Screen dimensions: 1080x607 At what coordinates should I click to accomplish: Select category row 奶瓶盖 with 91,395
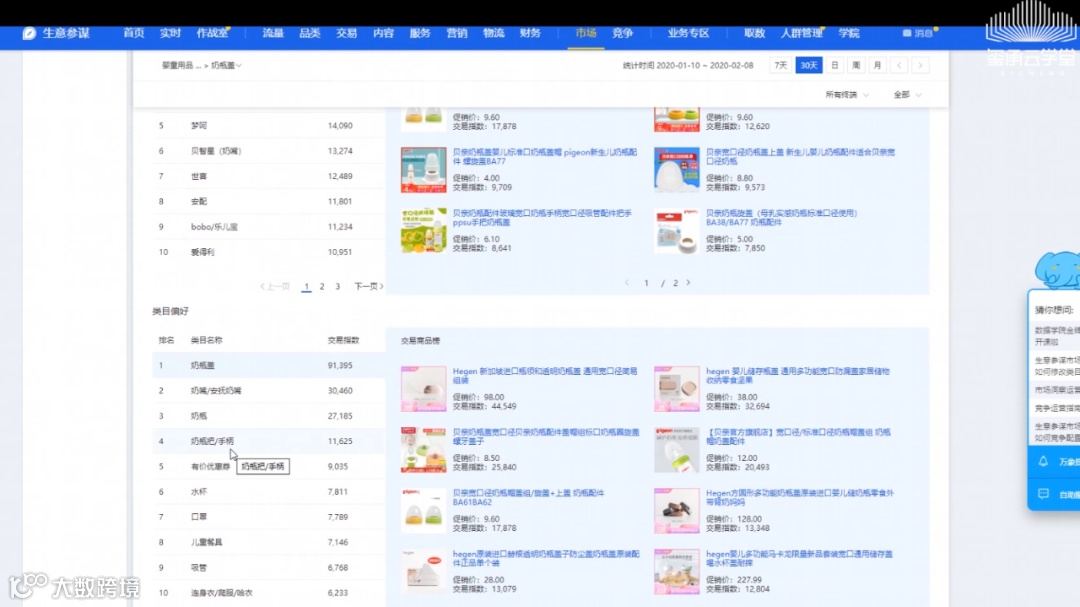(269, 365)
